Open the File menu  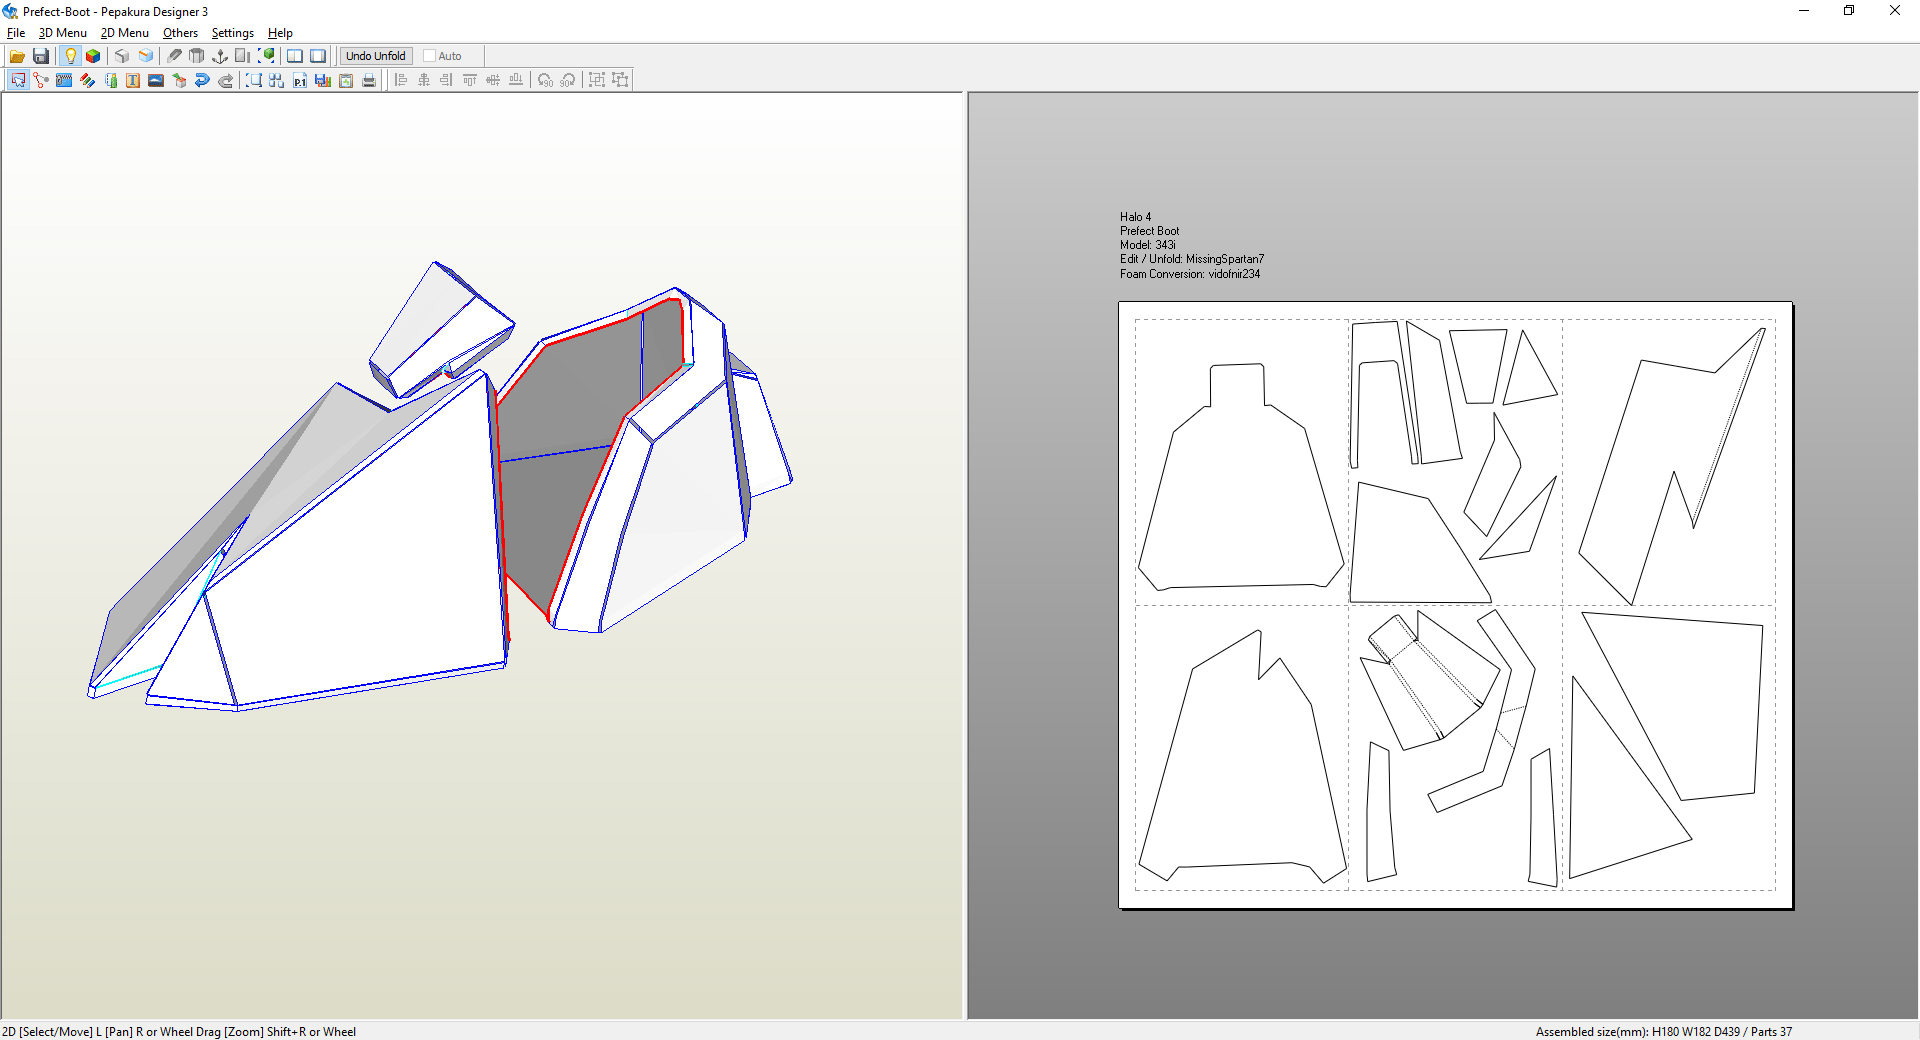pos(16,33)
